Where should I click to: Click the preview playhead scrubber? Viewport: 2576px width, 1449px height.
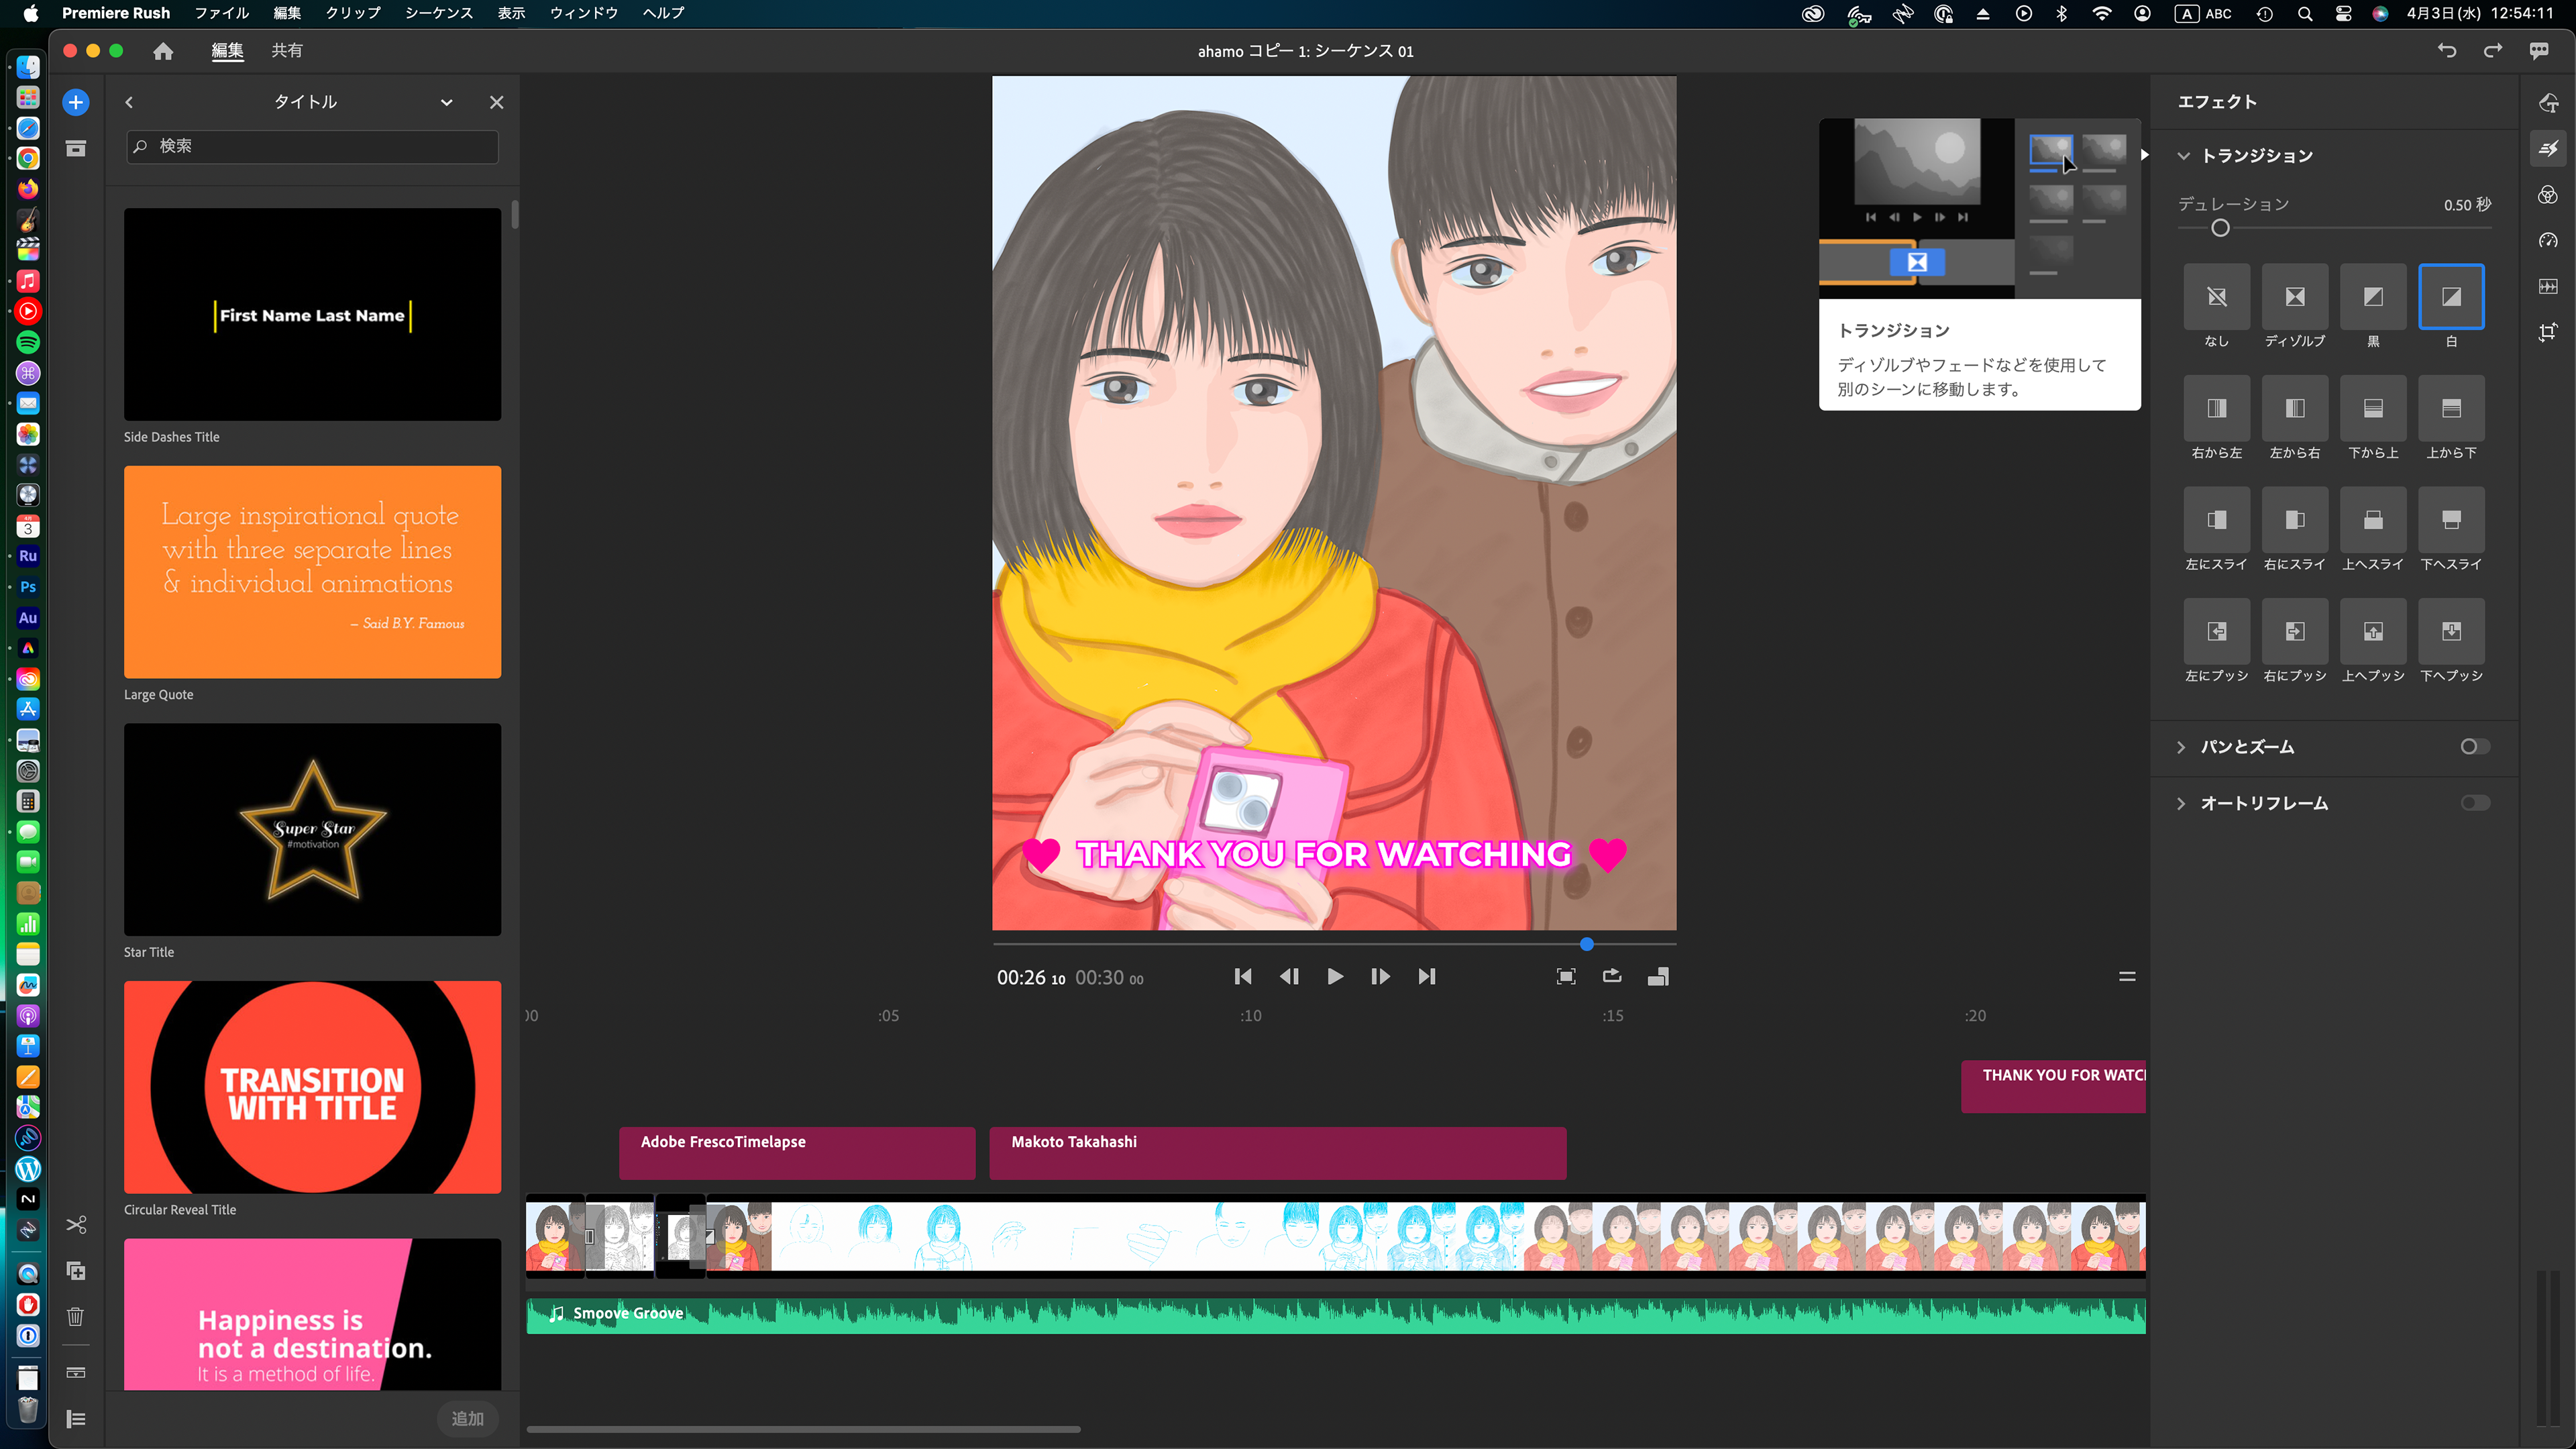tap(1587, 944)
